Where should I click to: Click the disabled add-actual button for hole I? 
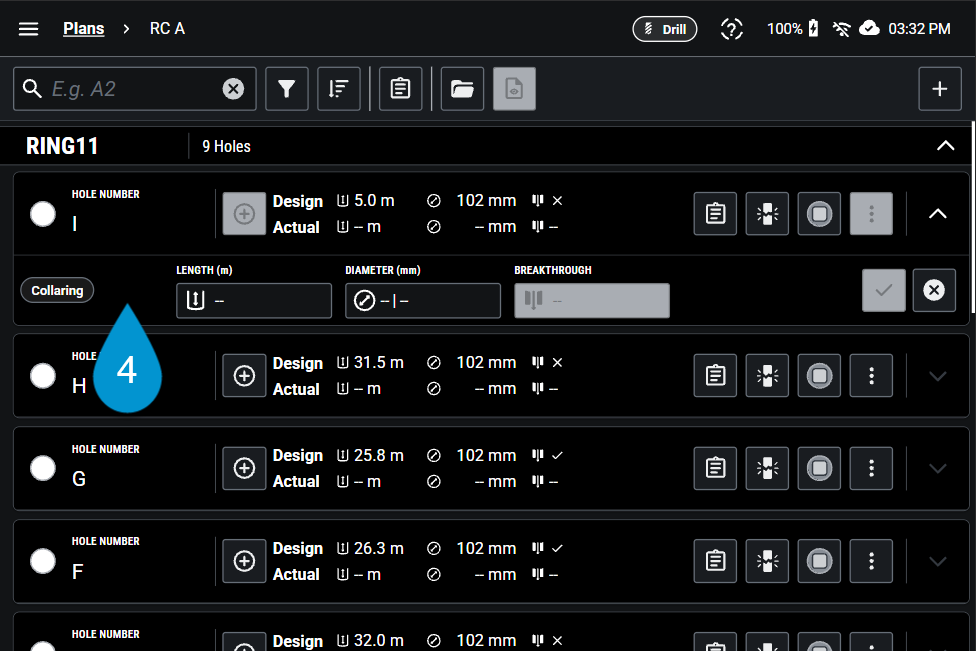click(244, 214)
